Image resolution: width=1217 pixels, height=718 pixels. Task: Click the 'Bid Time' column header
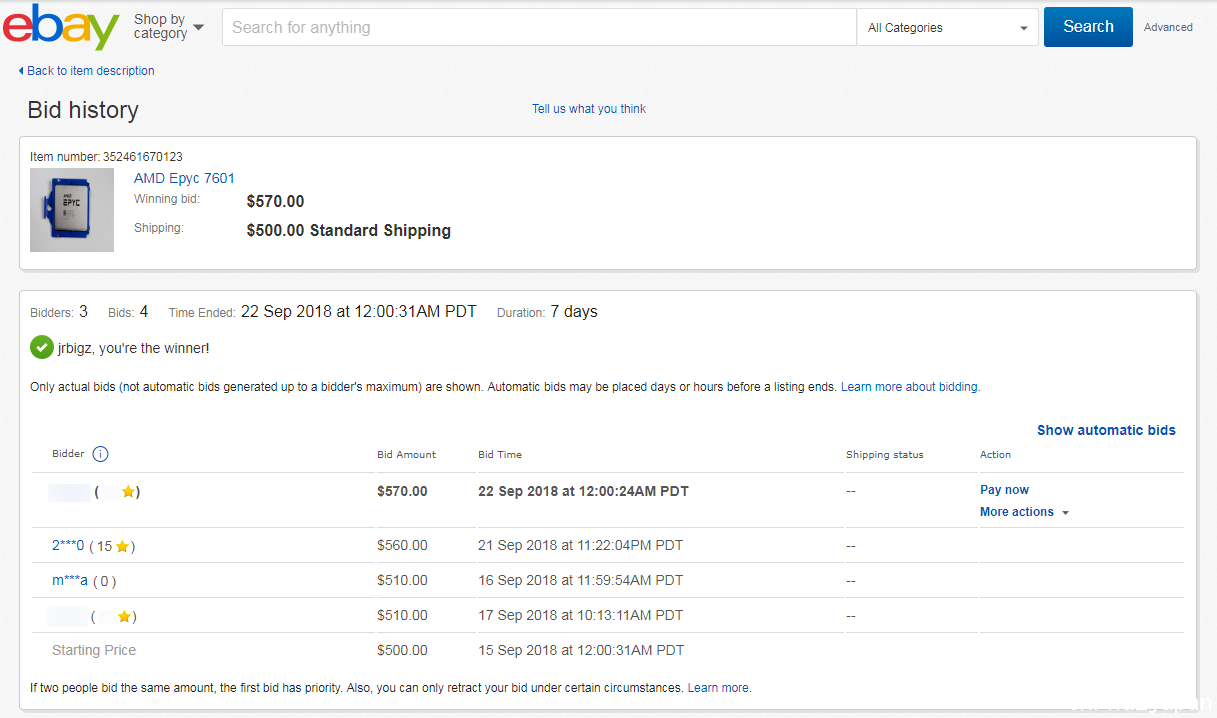(500, 455)
